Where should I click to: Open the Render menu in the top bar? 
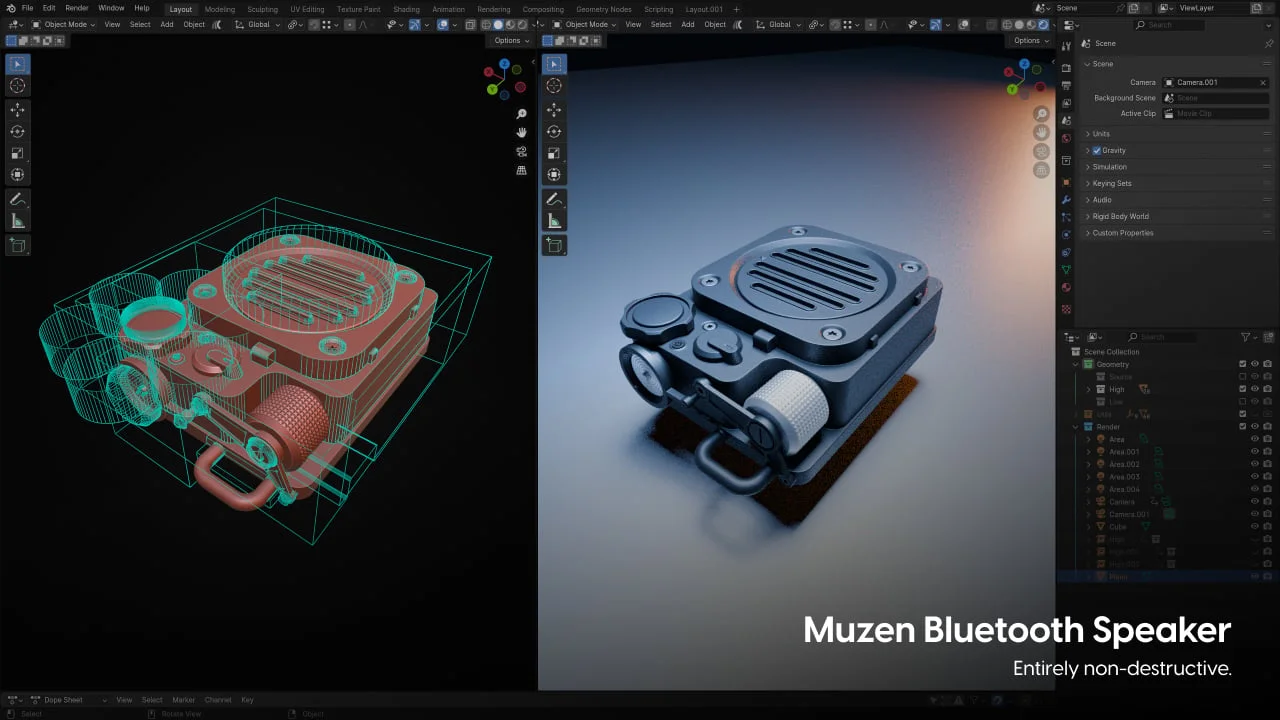tap(76, 8)
